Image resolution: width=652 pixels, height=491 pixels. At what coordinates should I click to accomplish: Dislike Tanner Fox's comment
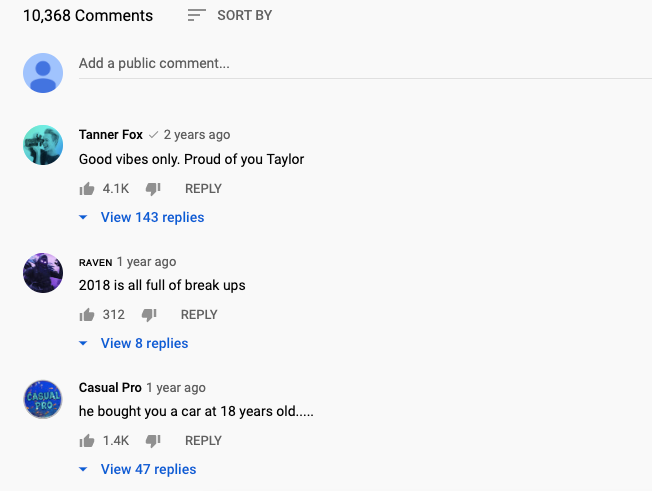[152, 189]
